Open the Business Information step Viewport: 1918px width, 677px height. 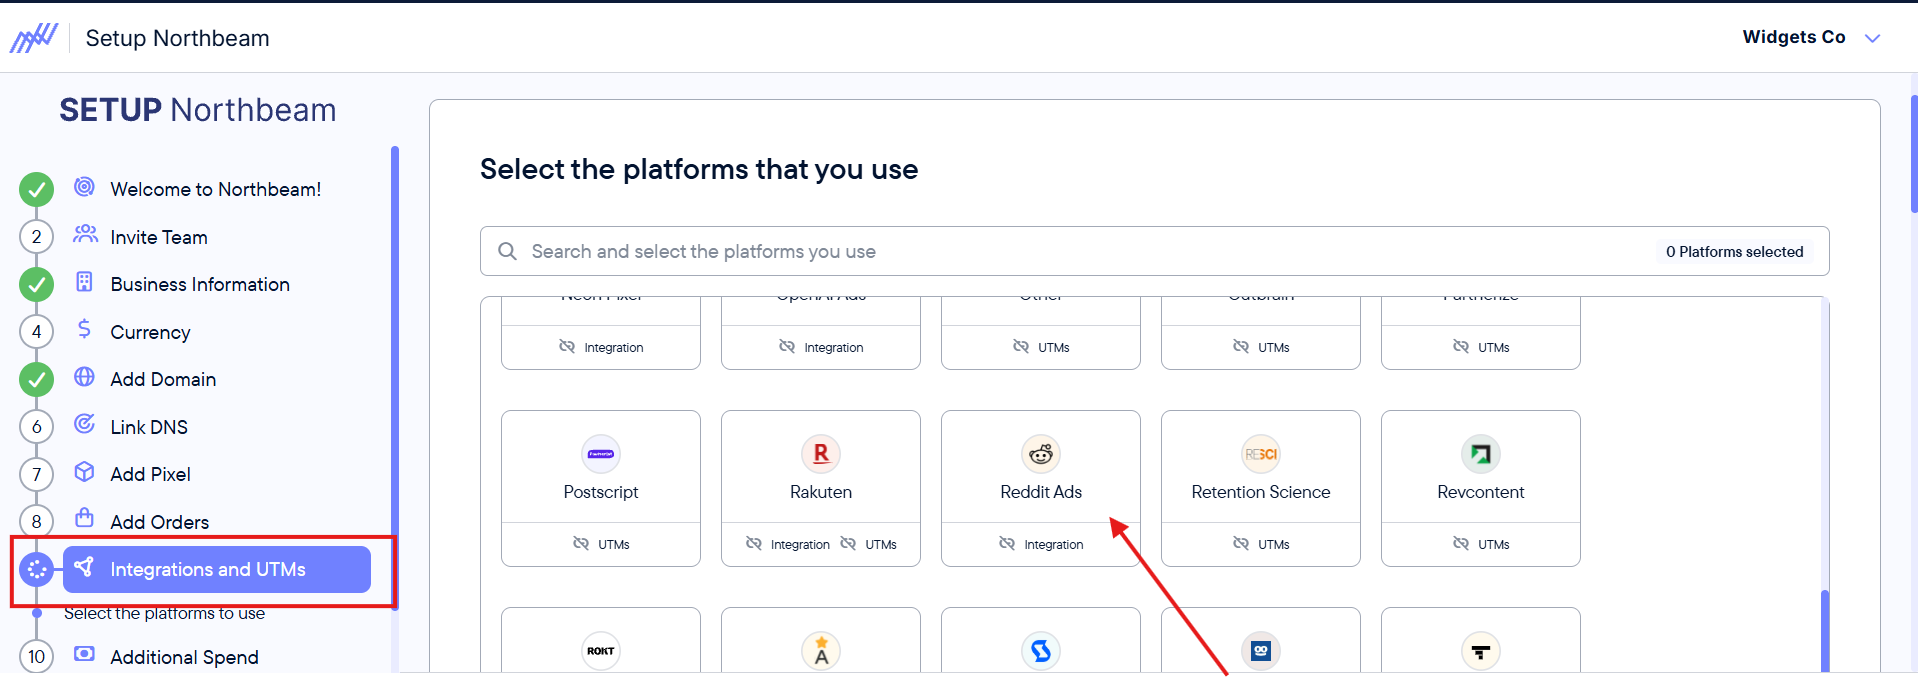(200, 284)
